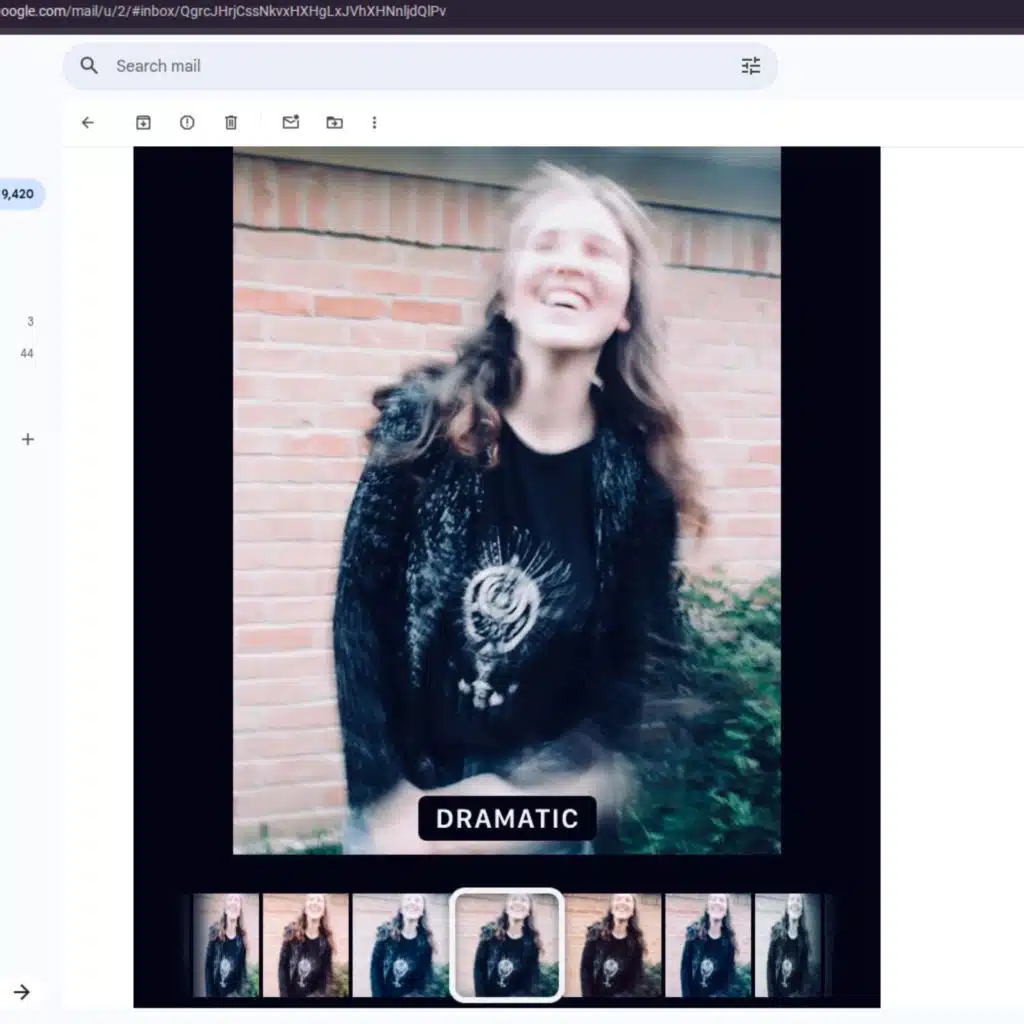
Task: Choose the leftmost filter thumbnail
Action: point(225,945)
